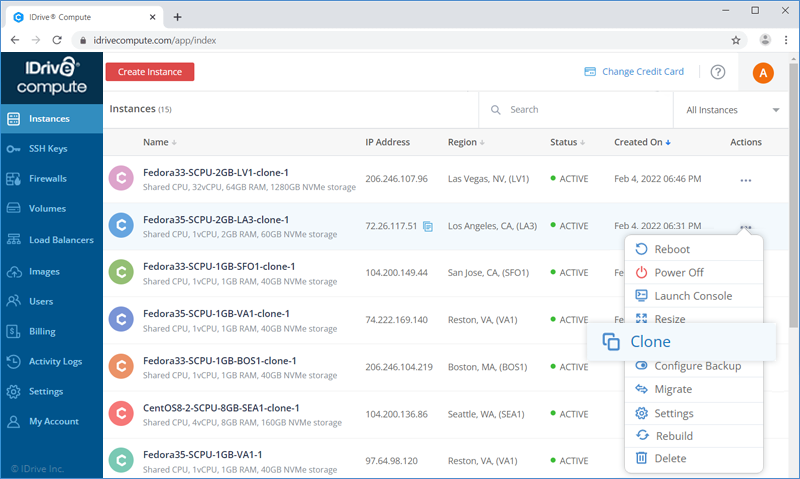Go back in the browser

[15, 40]
